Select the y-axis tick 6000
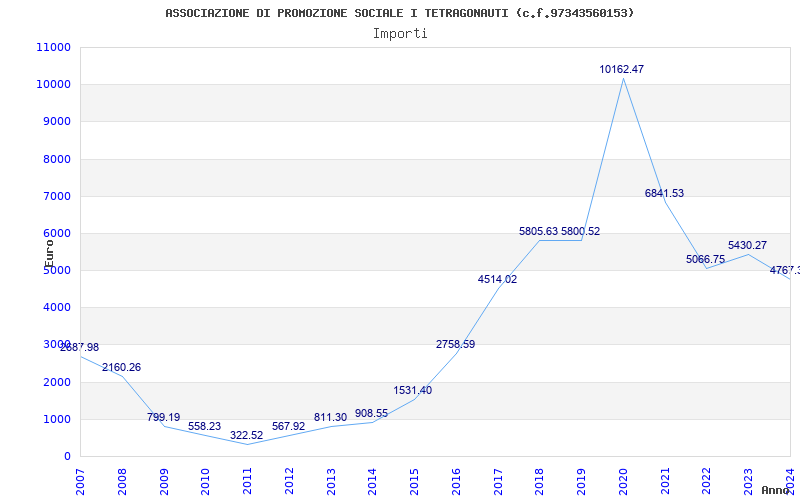The image size is (800, 500). pyautogui.click(x=57, y=233)
